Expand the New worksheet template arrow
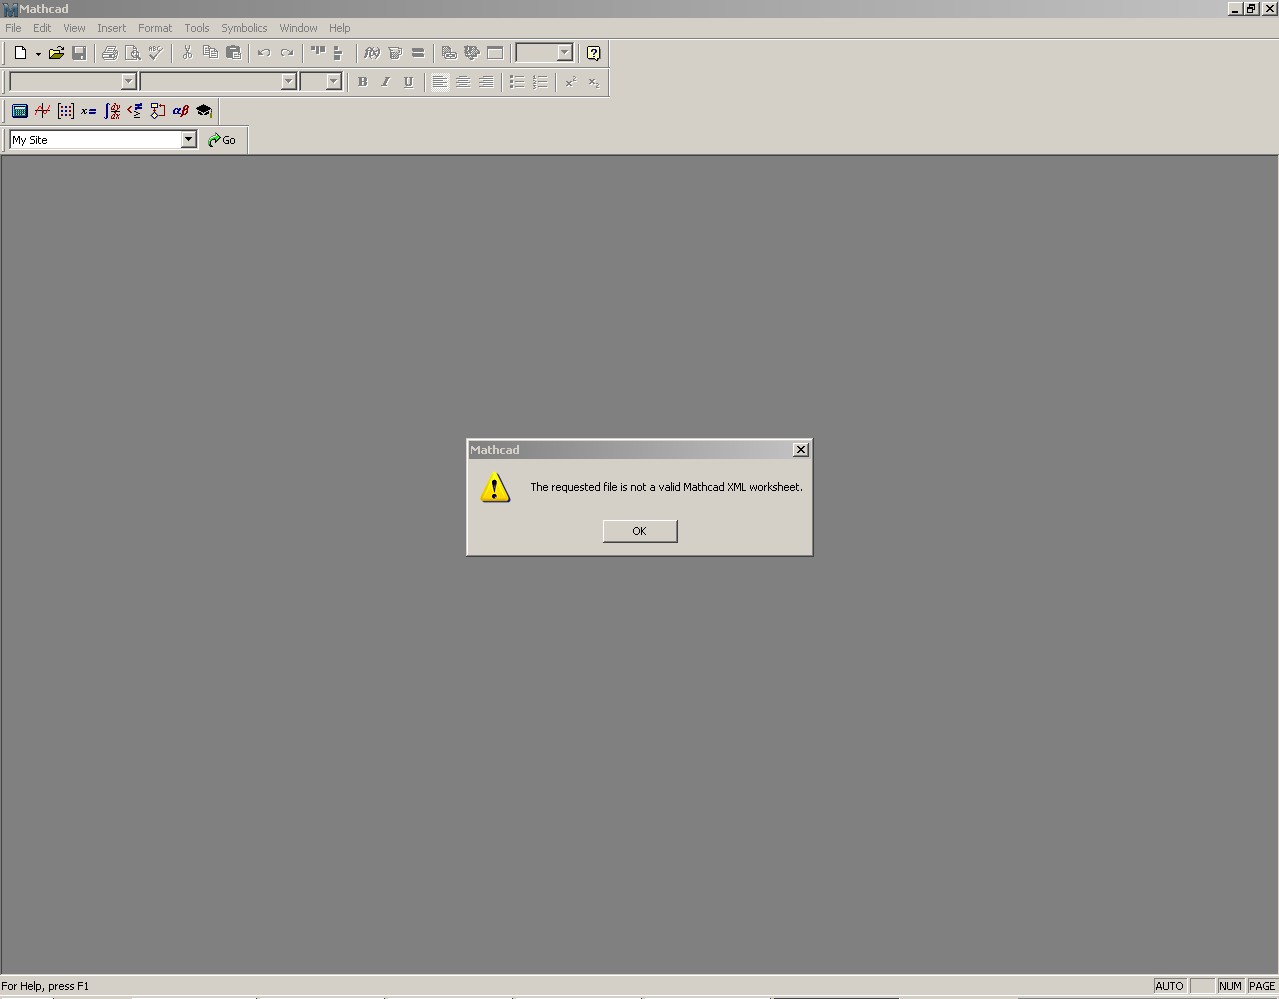 tap(38, 54)
